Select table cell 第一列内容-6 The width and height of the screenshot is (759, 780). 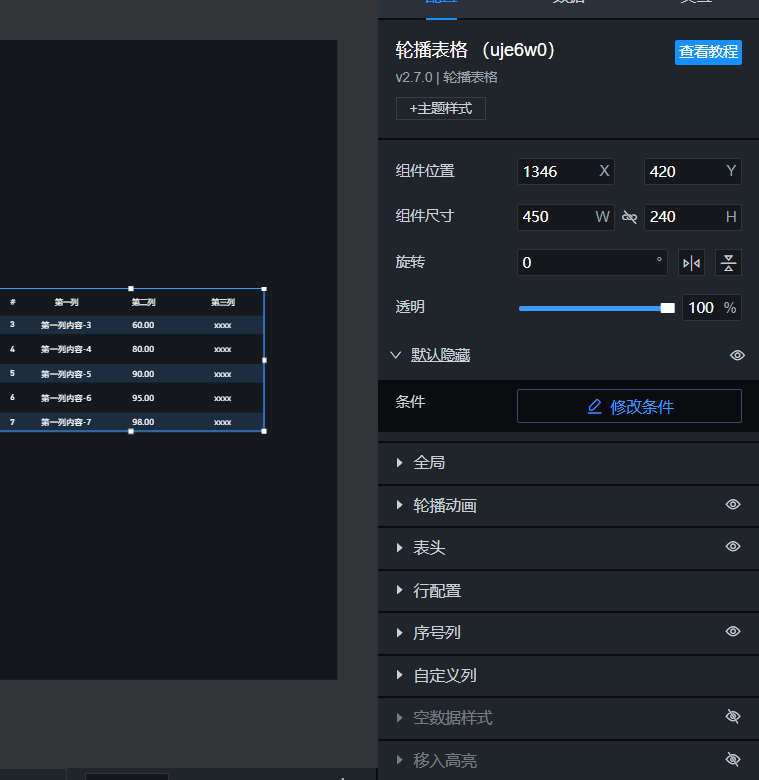[x=66, y=398]
